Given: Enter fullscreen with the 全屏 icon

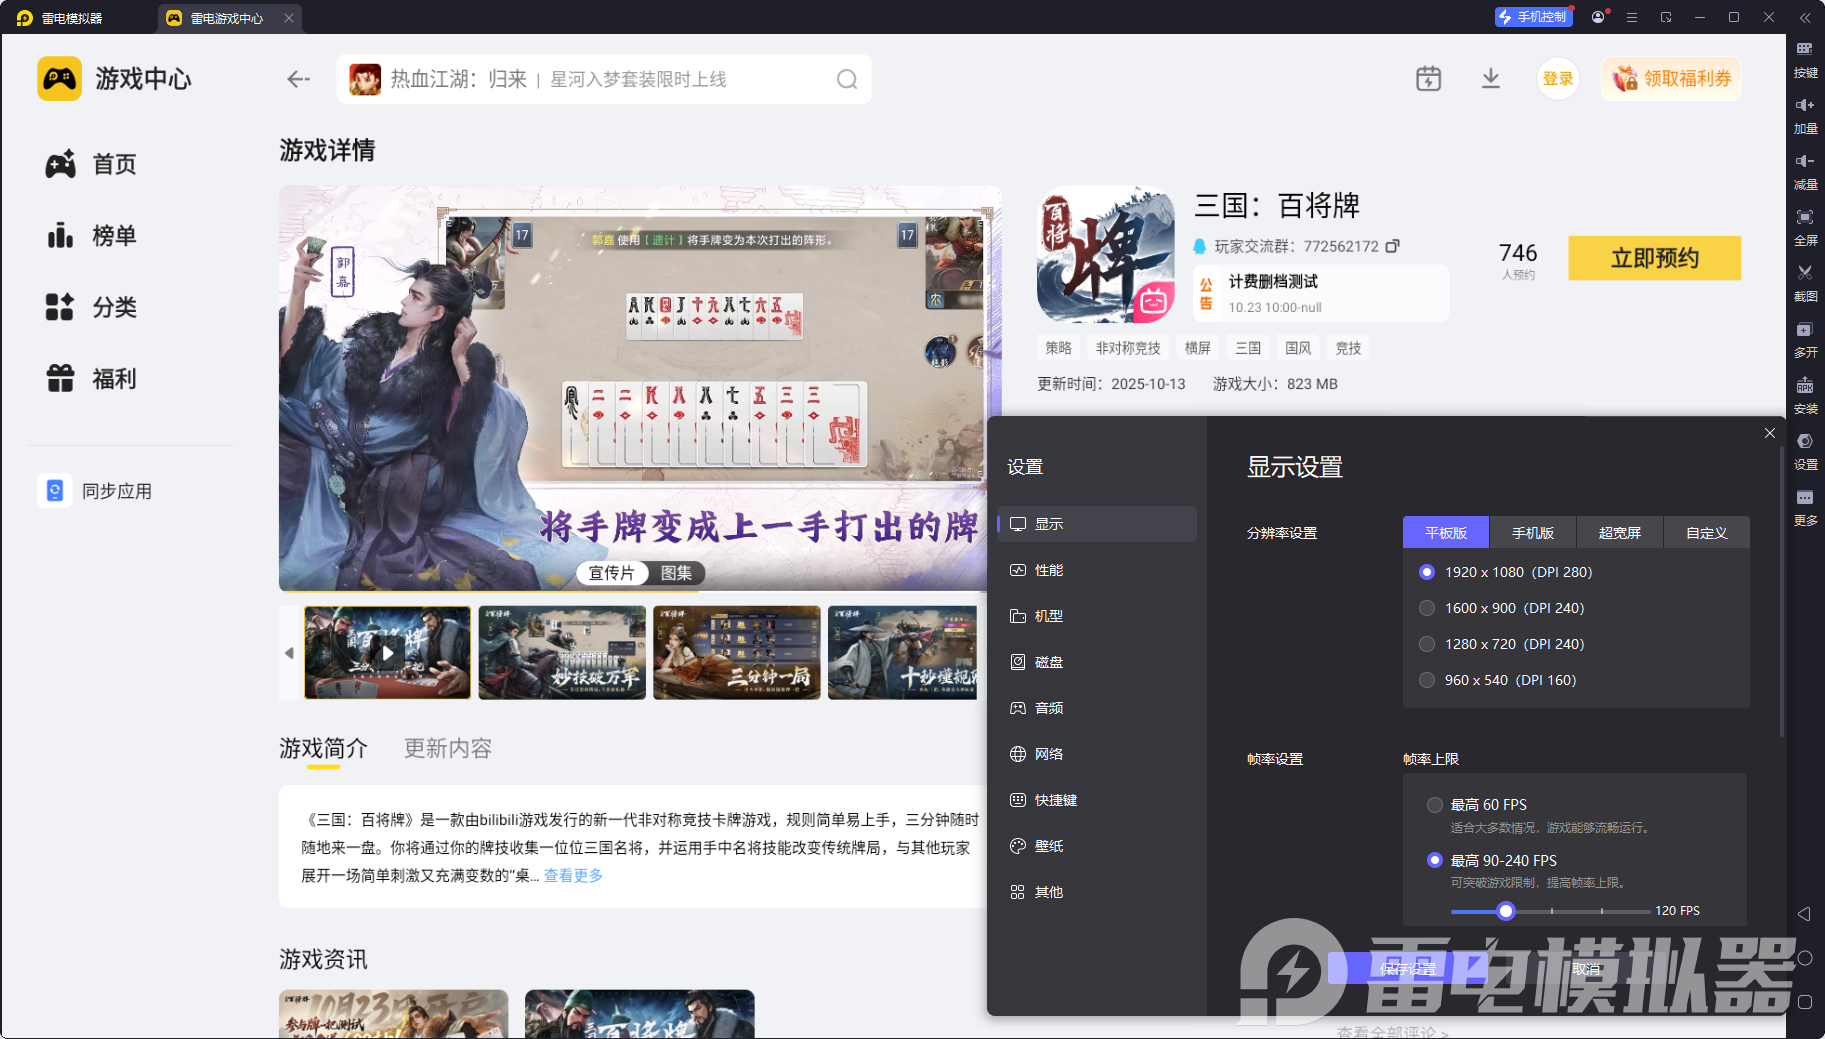Looking at the screenshot, I should [x=1806, y=227].
